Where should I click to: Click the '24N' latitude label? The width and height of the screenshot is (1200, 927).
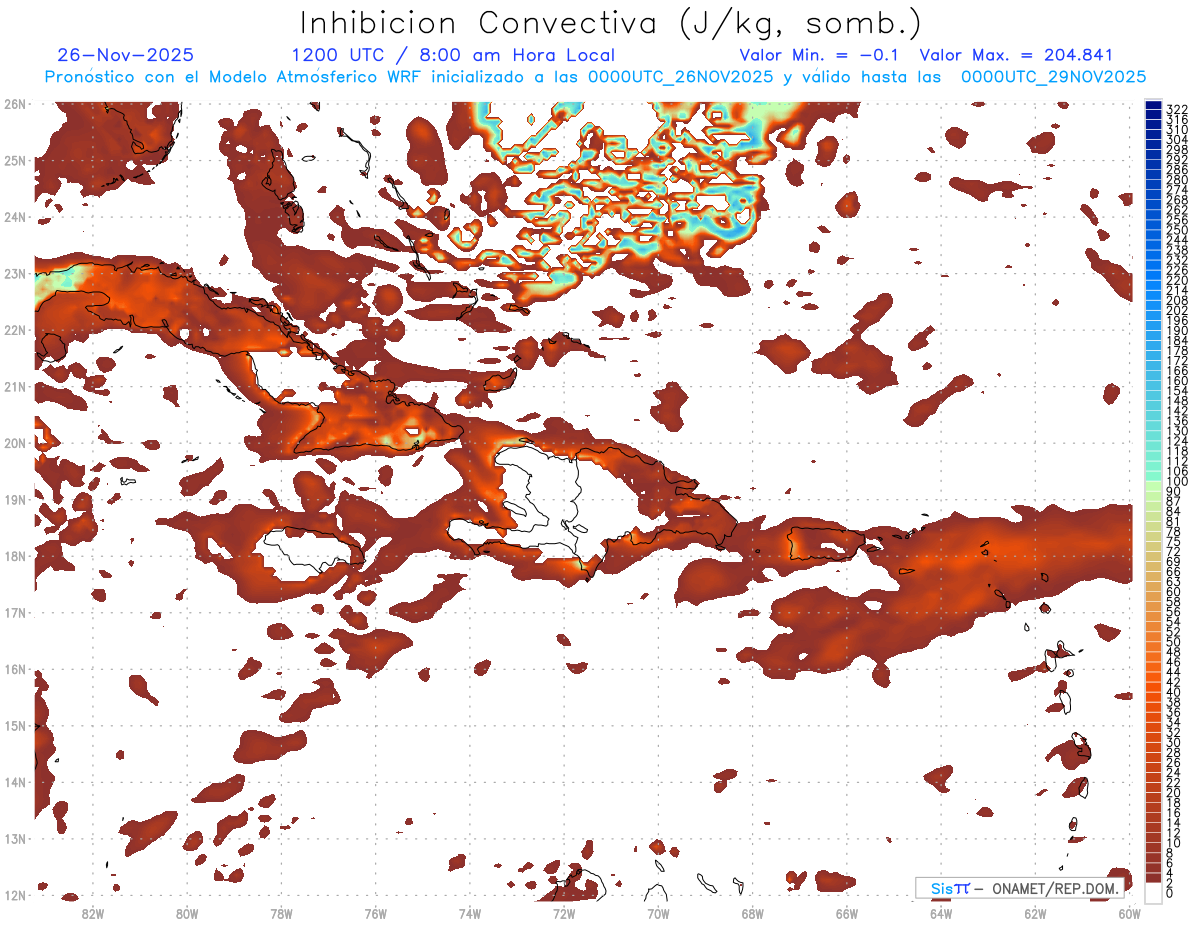pos(15,217)
